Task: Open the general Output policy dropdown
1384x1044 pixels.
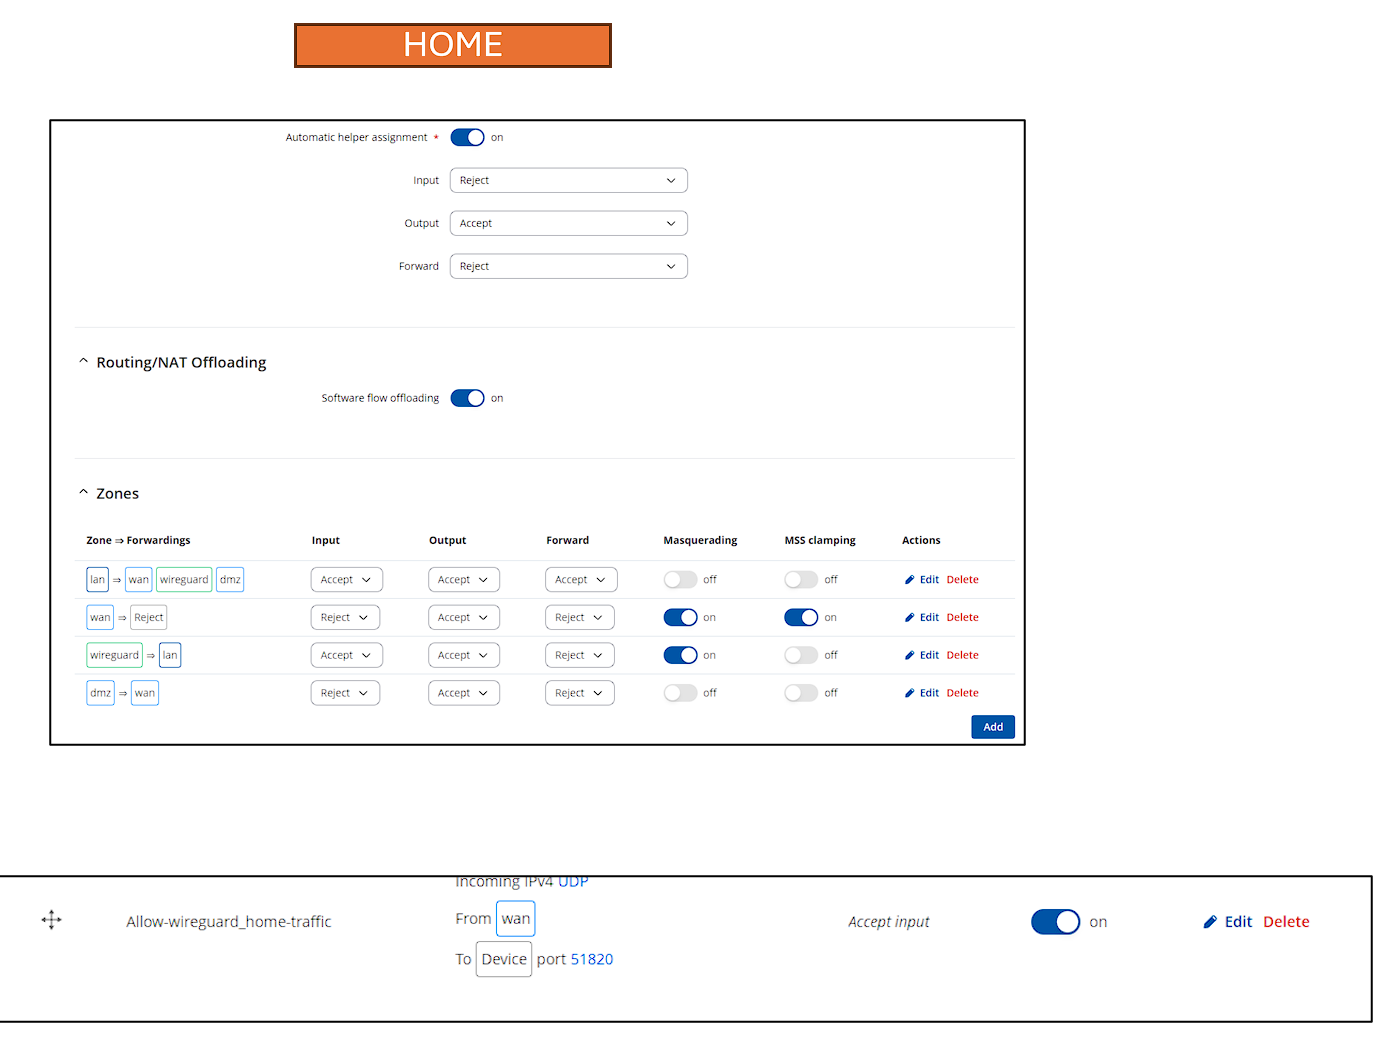Action: (568, 223)
